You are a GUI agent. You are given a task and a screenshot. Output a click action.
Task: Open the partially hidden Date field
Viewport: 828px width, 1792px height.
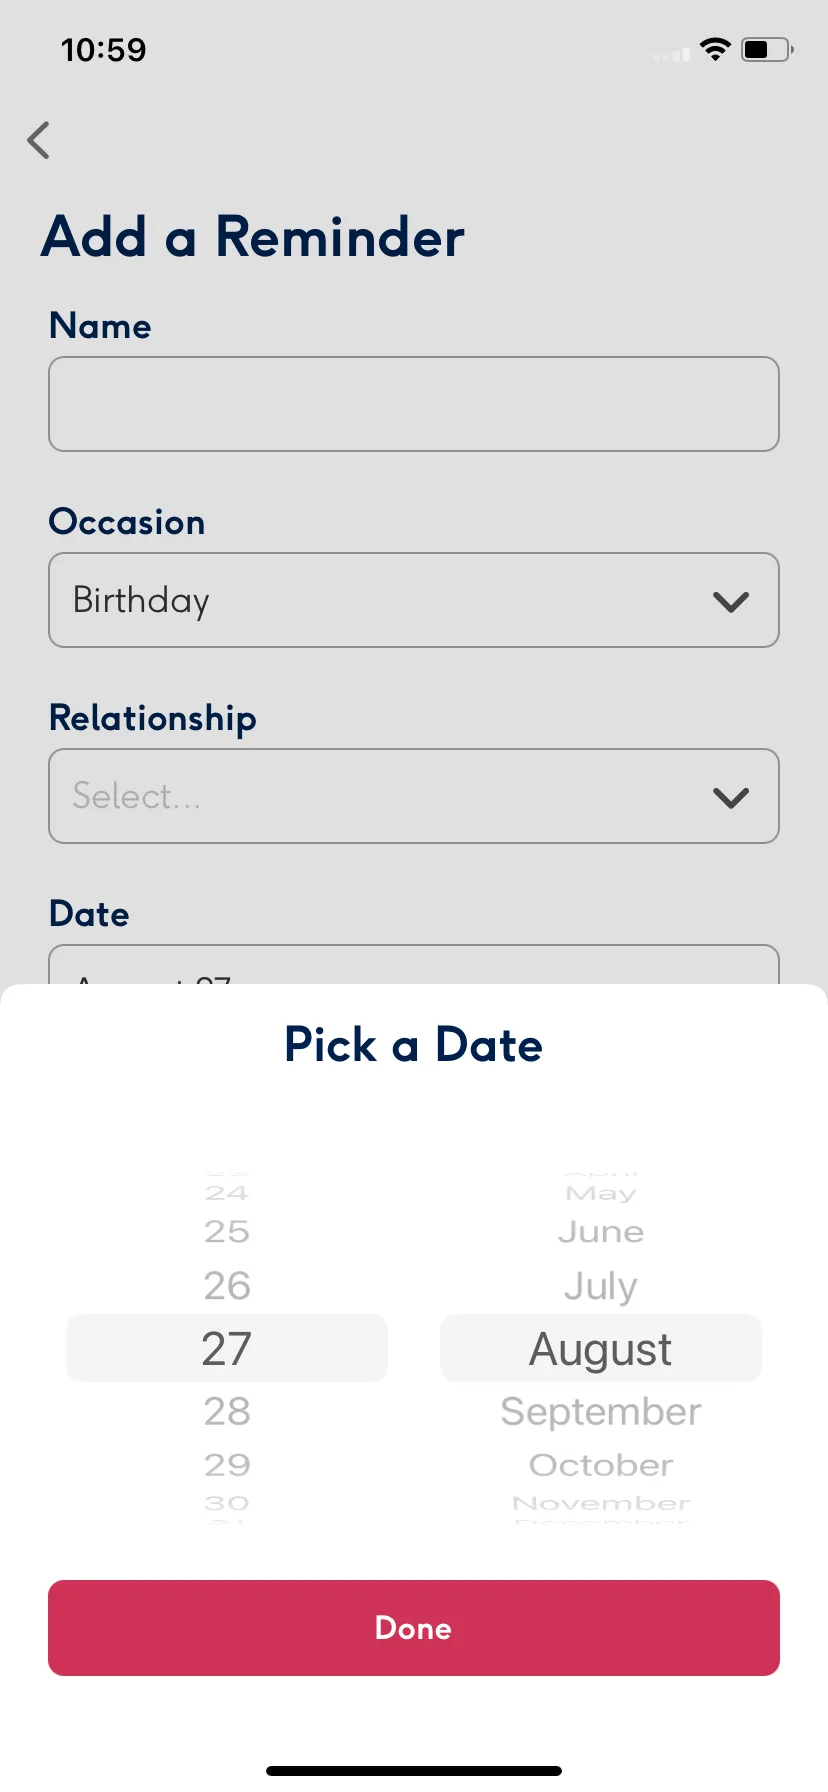tap(414, 965)
